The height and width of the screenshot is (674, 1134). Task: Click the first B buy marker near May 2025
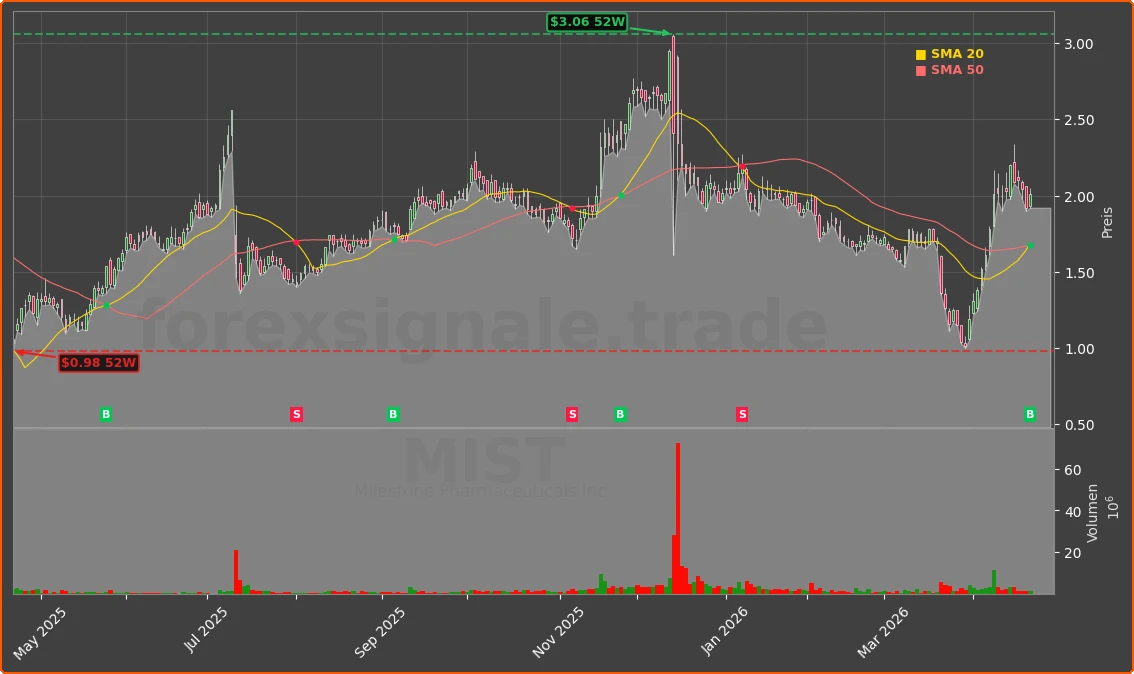(106, 414)
